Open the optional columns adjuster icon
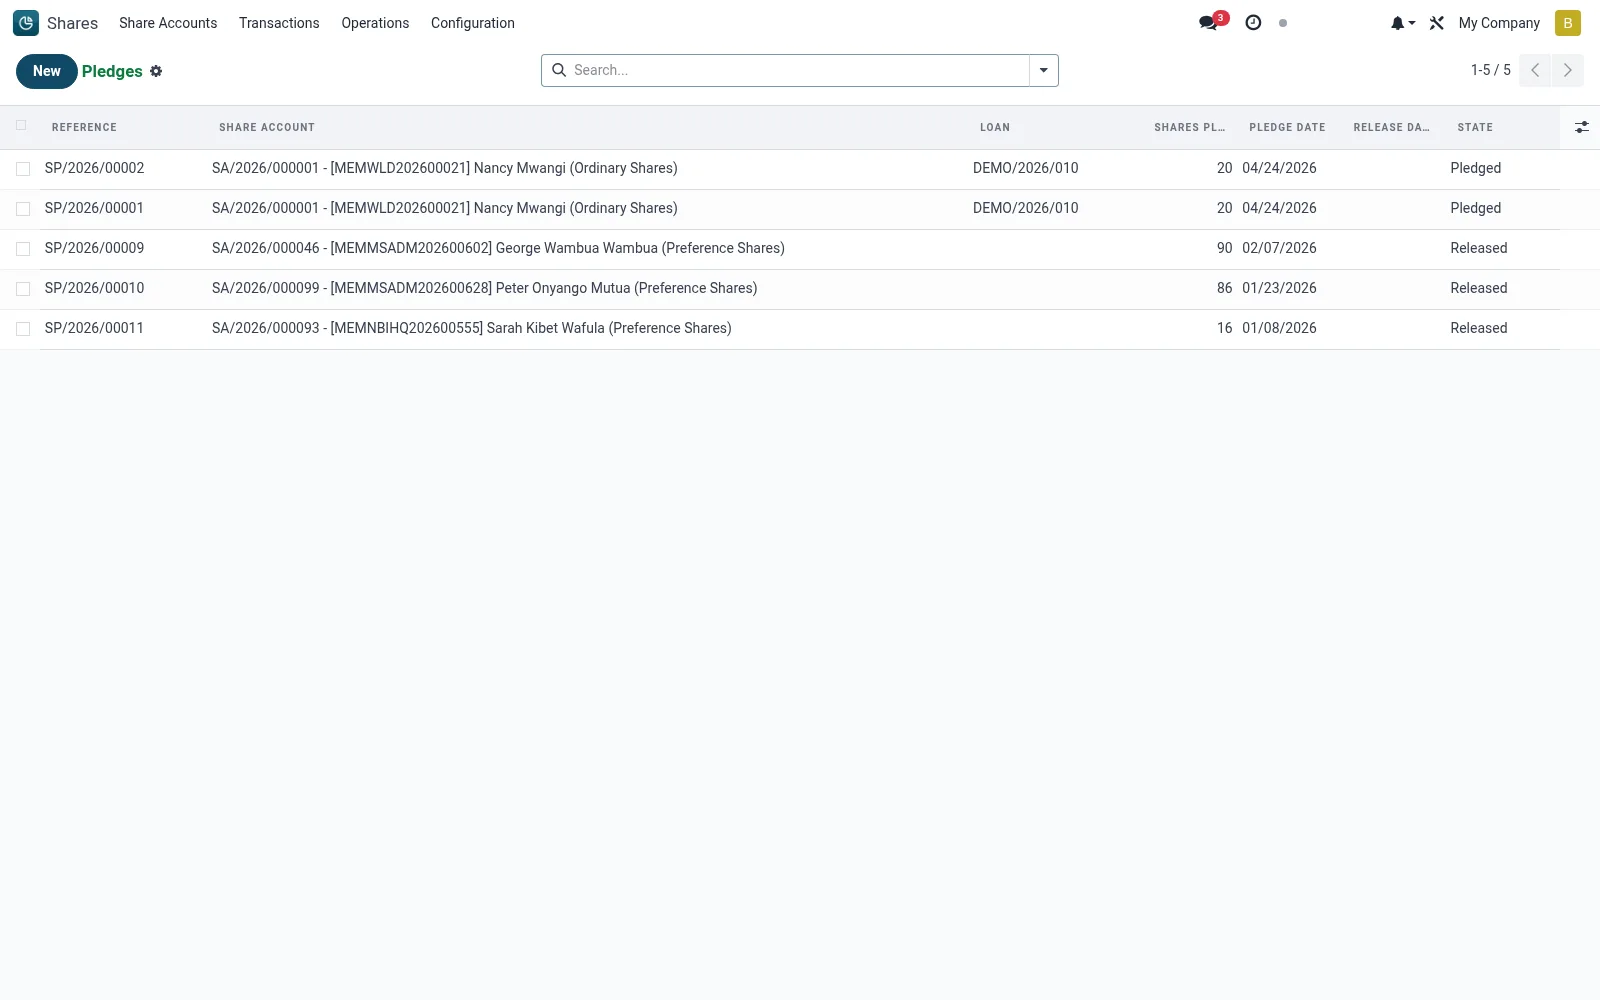 pyautogui.click(x=1581, y=127)
